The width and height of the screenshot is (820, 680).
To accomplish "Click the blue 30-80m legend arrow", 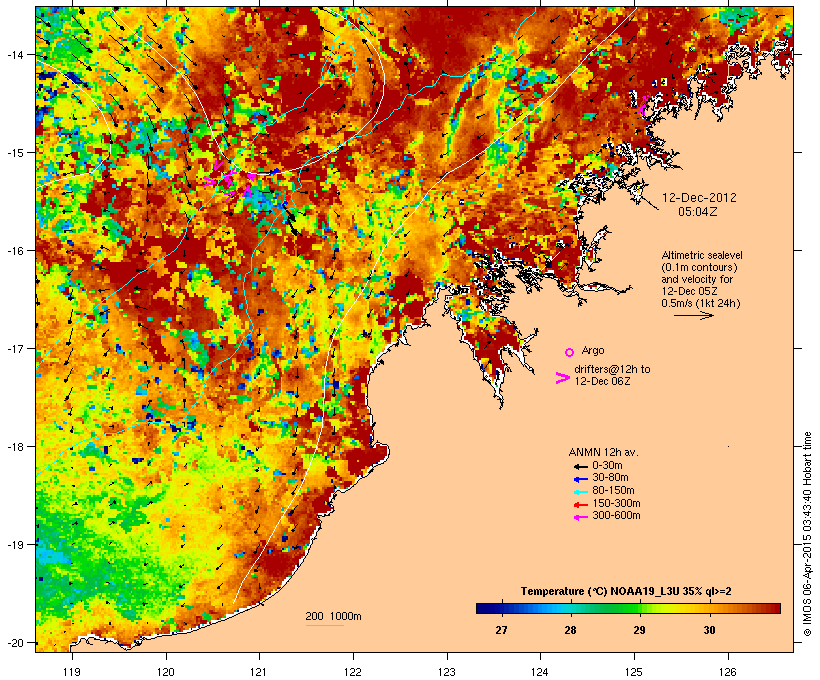I will point(580,479).
